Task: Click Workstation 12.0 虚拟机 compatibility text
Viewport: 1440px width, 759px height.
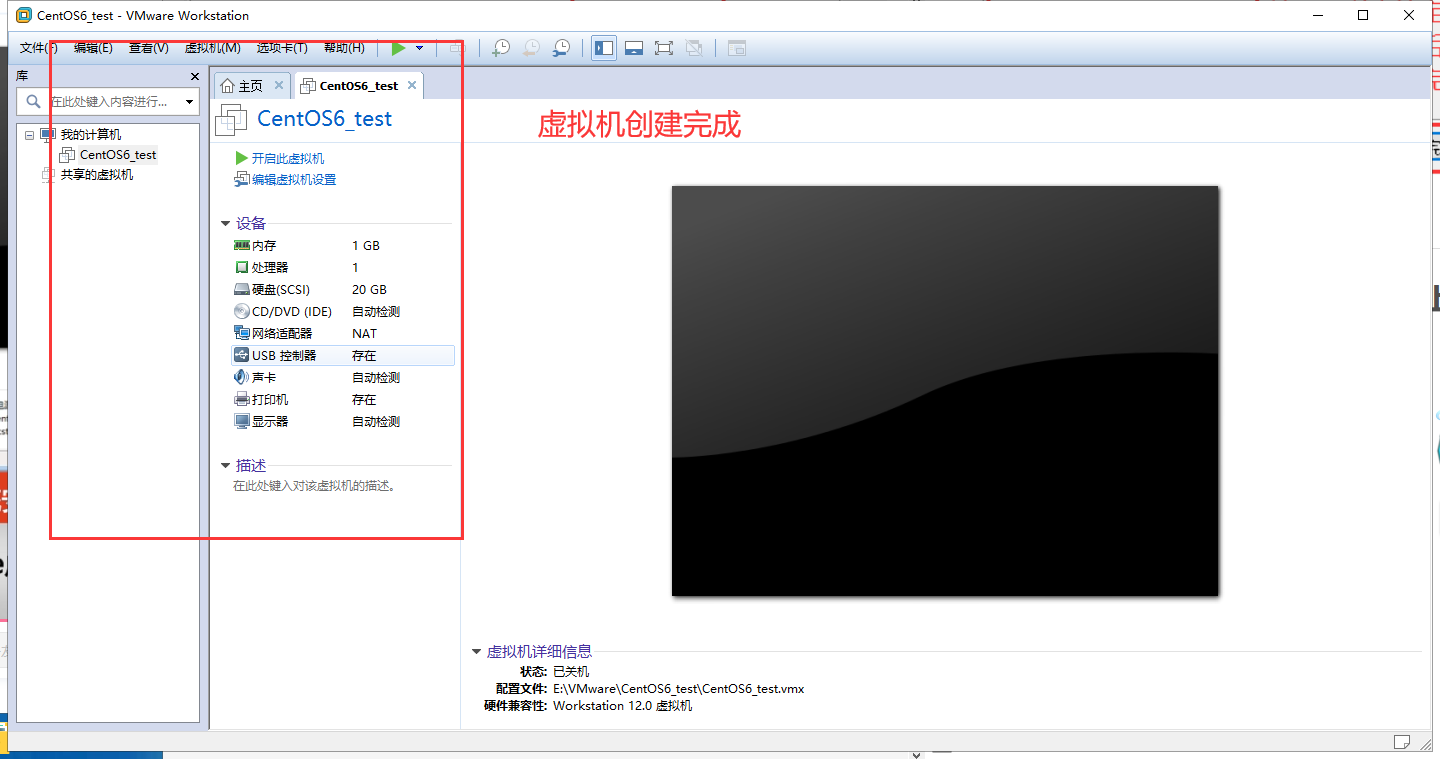Action: (622, 706)
